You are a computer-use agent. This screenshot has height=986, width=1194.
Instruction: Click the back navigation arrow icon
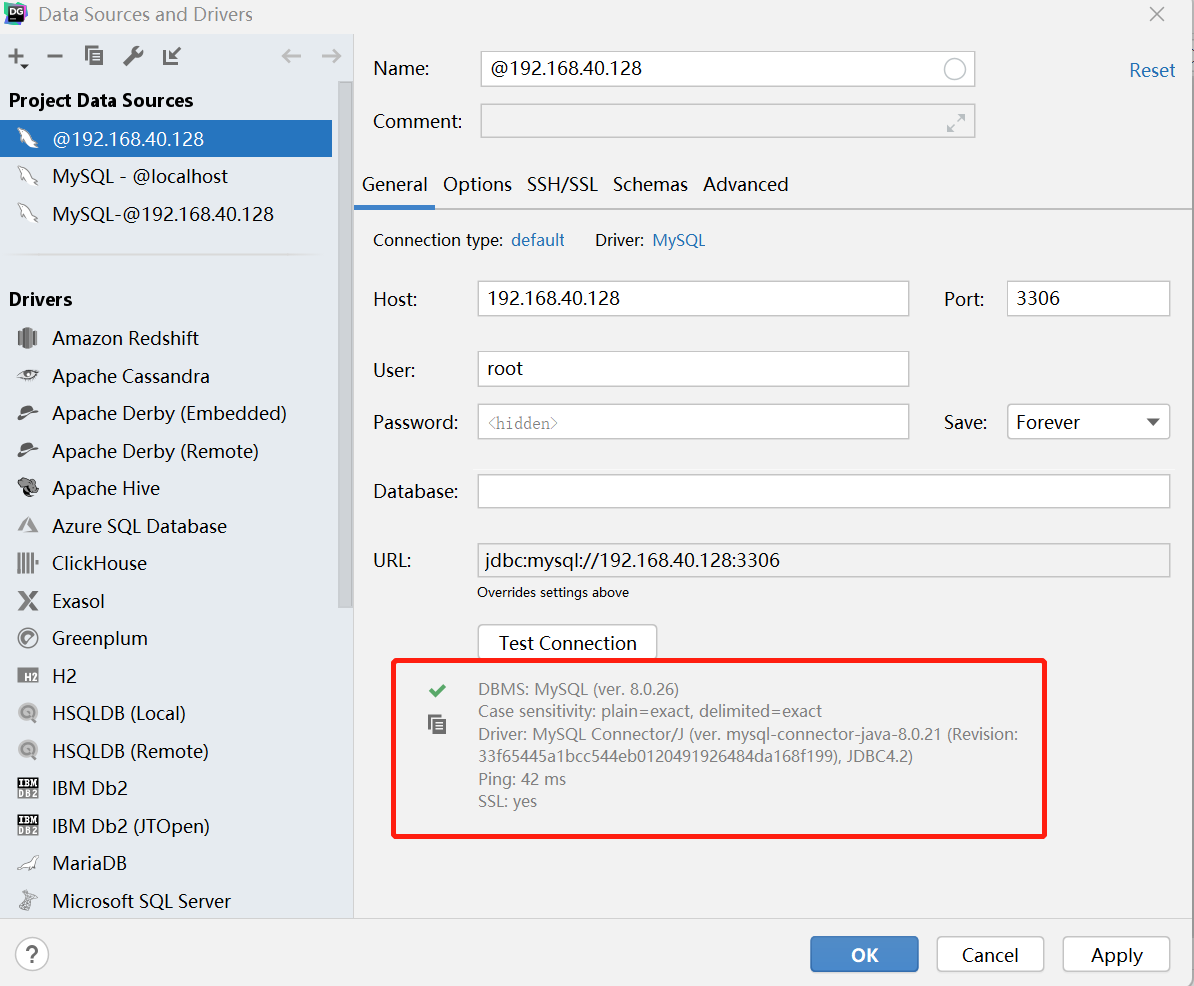[x=291, y=56]
